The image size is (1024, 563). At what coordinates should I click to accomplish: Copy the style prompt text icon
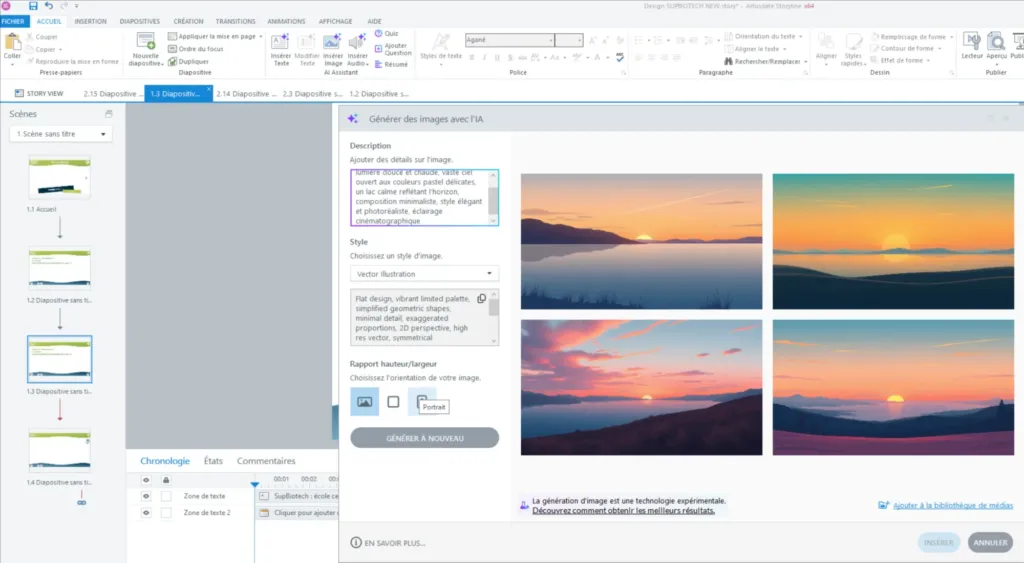tap(481, 299)
